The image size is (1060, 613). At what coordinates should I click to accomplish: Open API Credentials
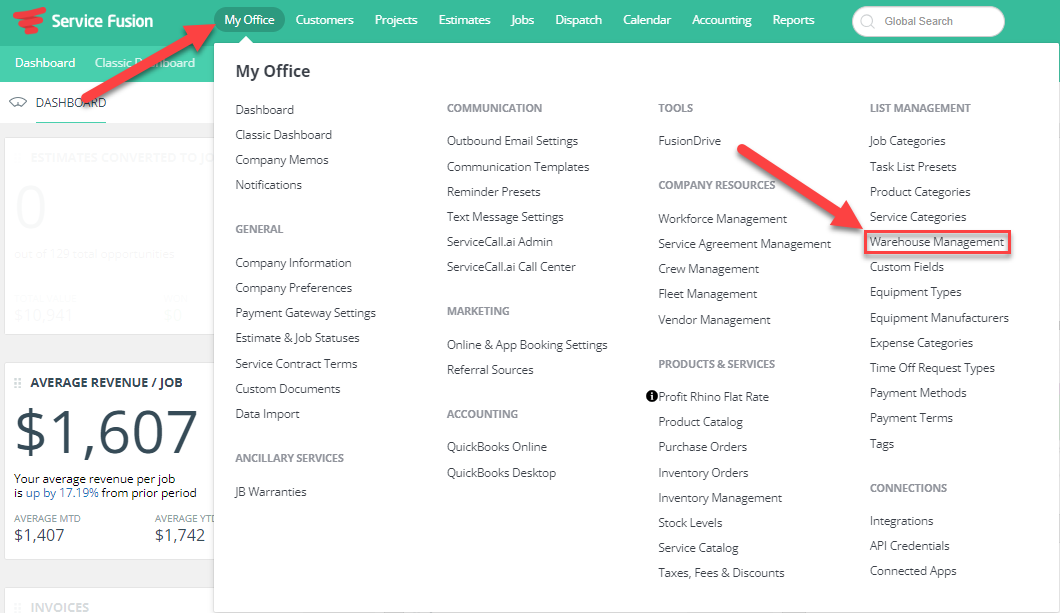pos(909,545)
